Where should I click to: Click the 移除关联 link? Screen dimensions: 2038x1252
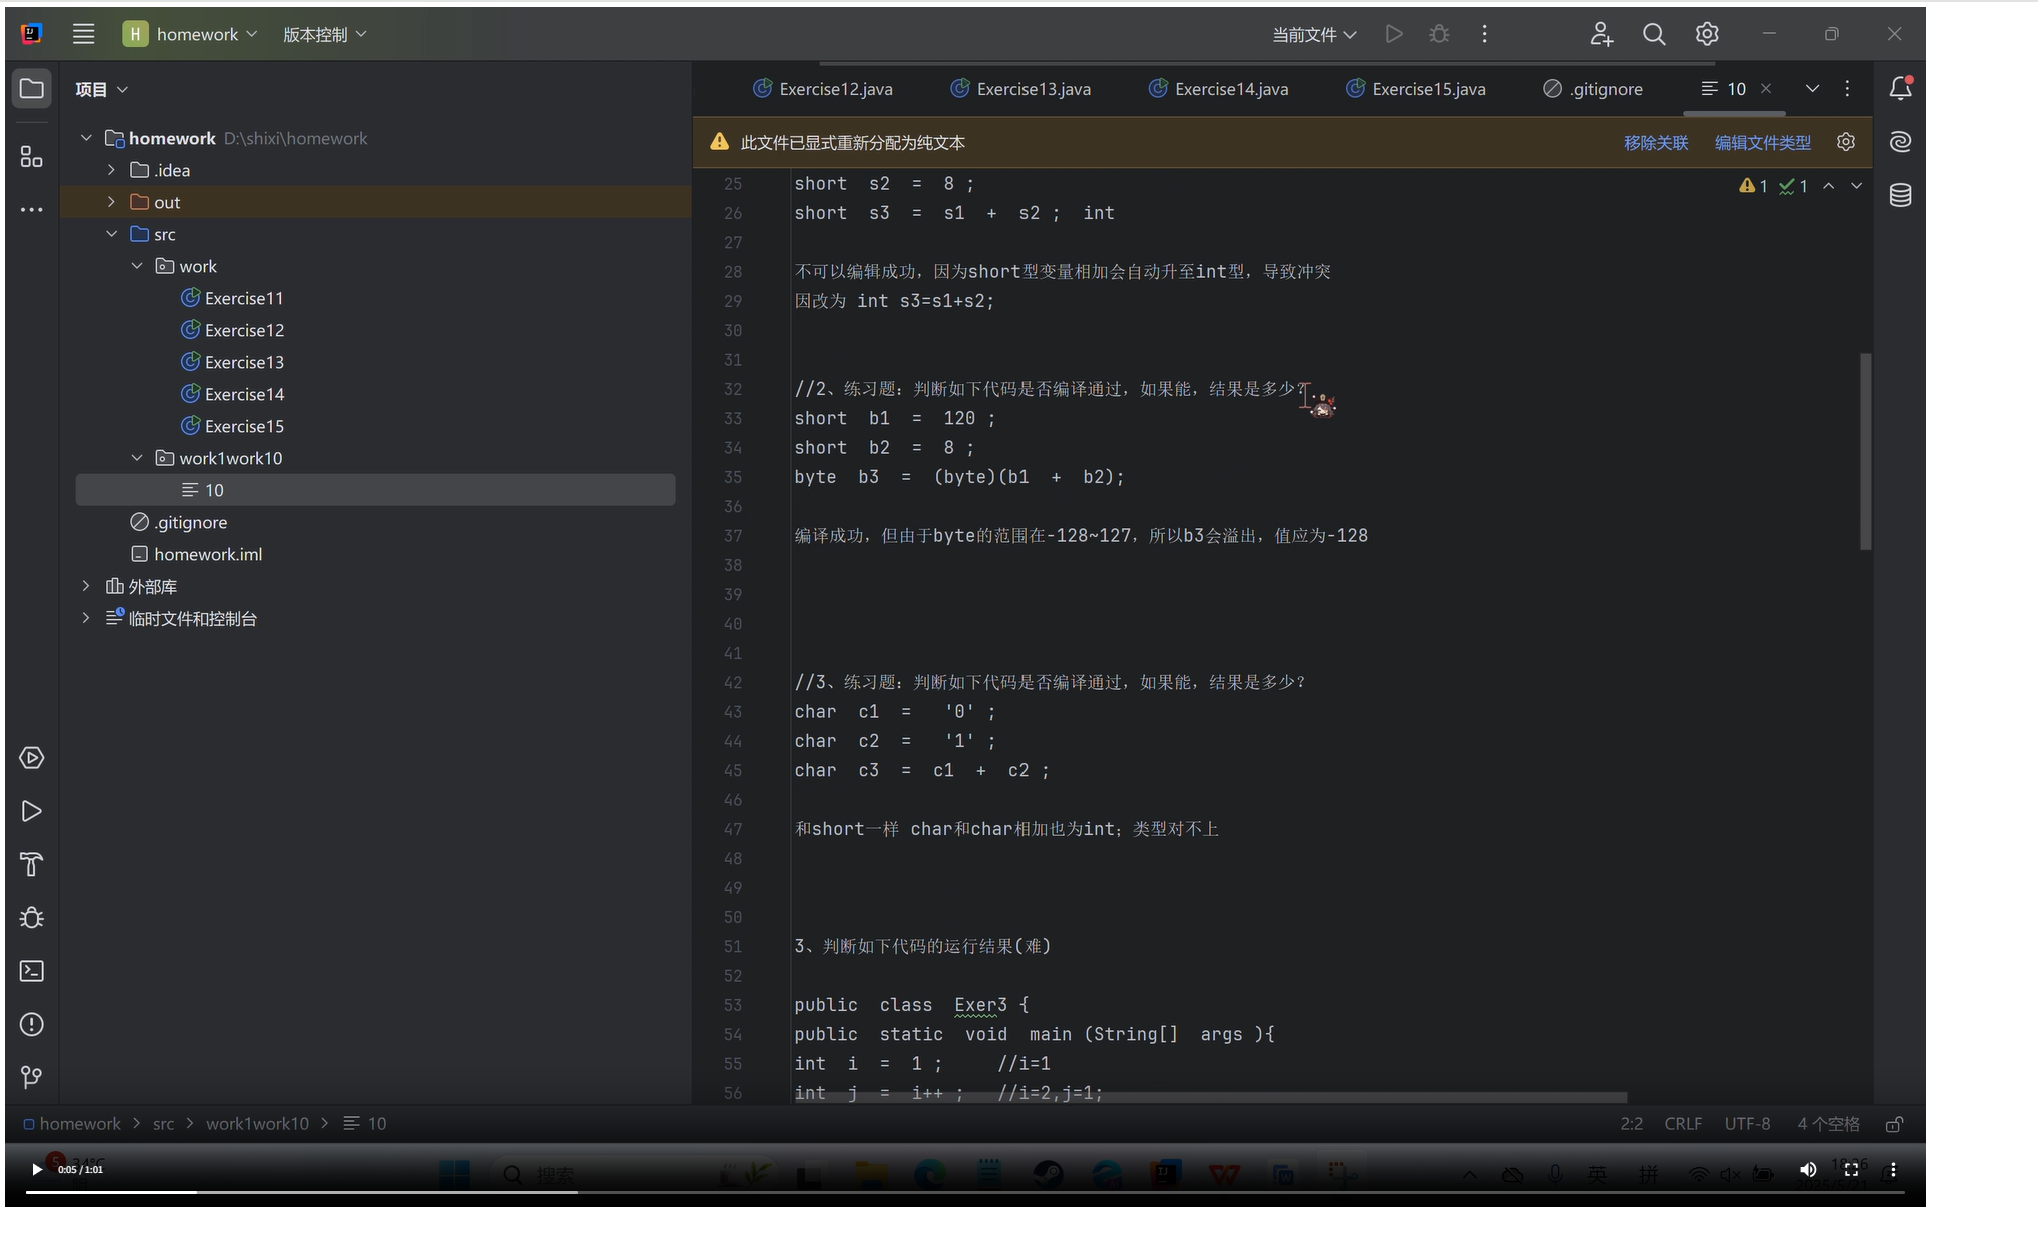[x=1655, y=142]
